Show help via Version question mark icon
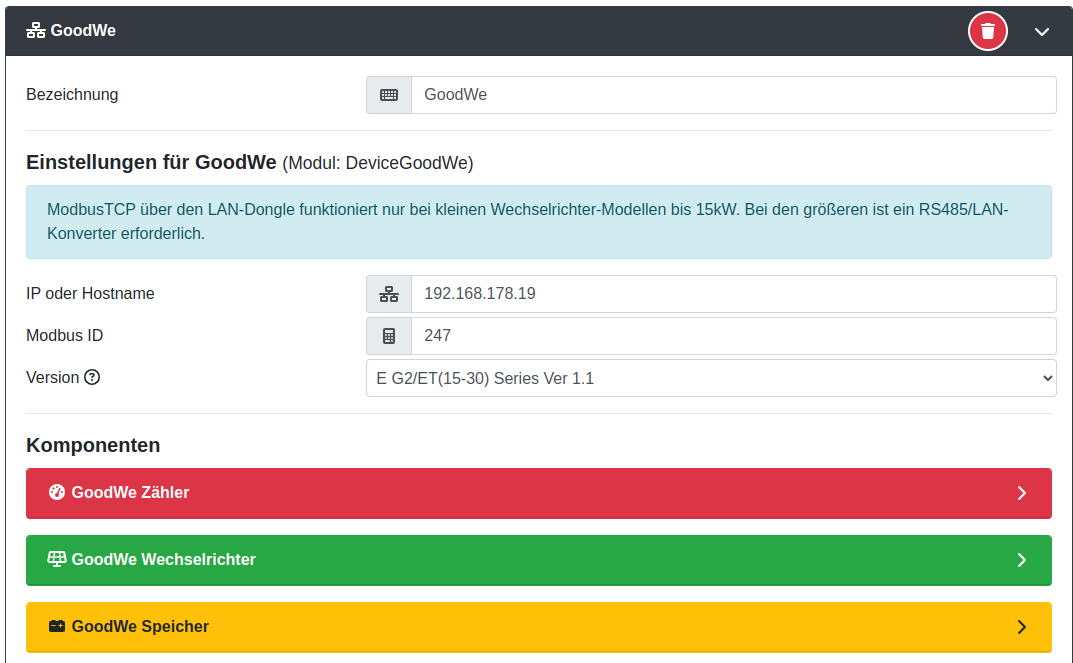This screenshot has height=663, width=1073. [92, 377]
